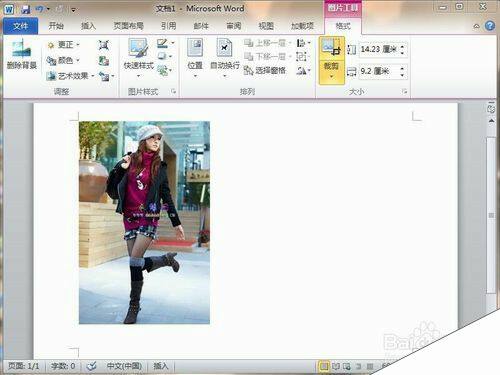
Task: Switch to Full Screen Reading view button
Action: click(336, 366)
